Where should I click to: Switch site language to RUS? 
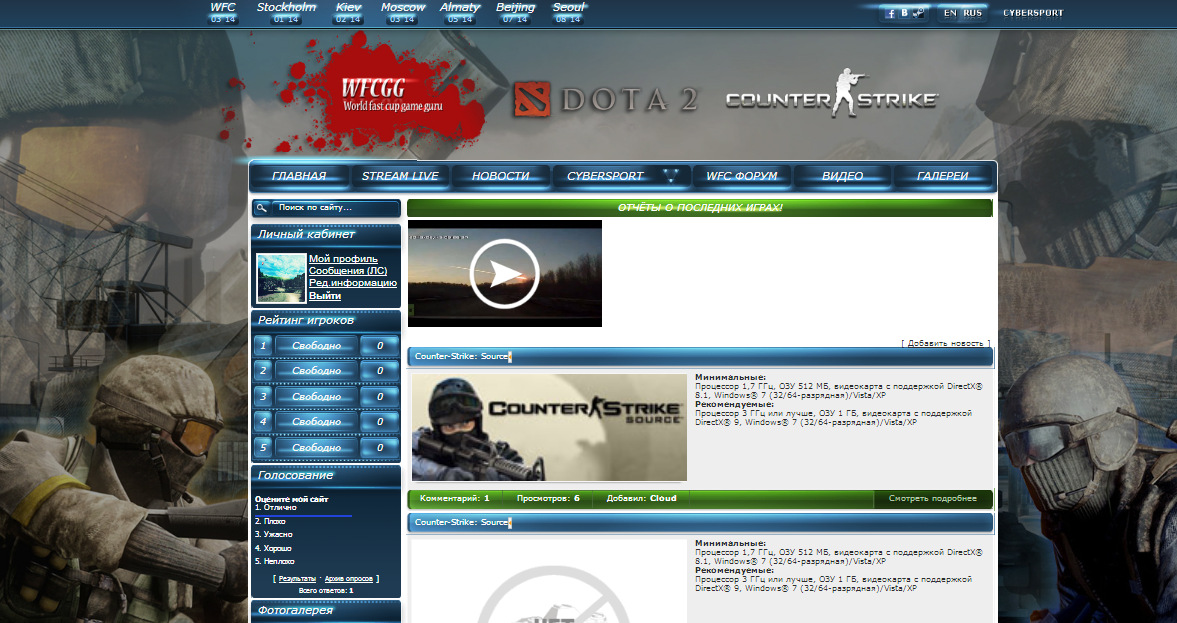point(972,13)
